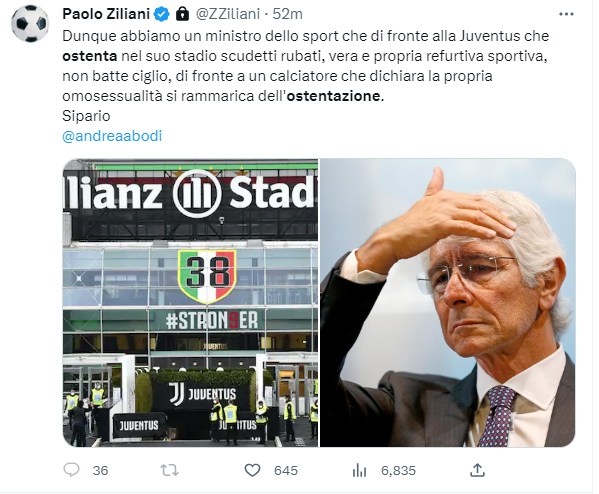Open Paolo Ziliani's profile name link

106,14
